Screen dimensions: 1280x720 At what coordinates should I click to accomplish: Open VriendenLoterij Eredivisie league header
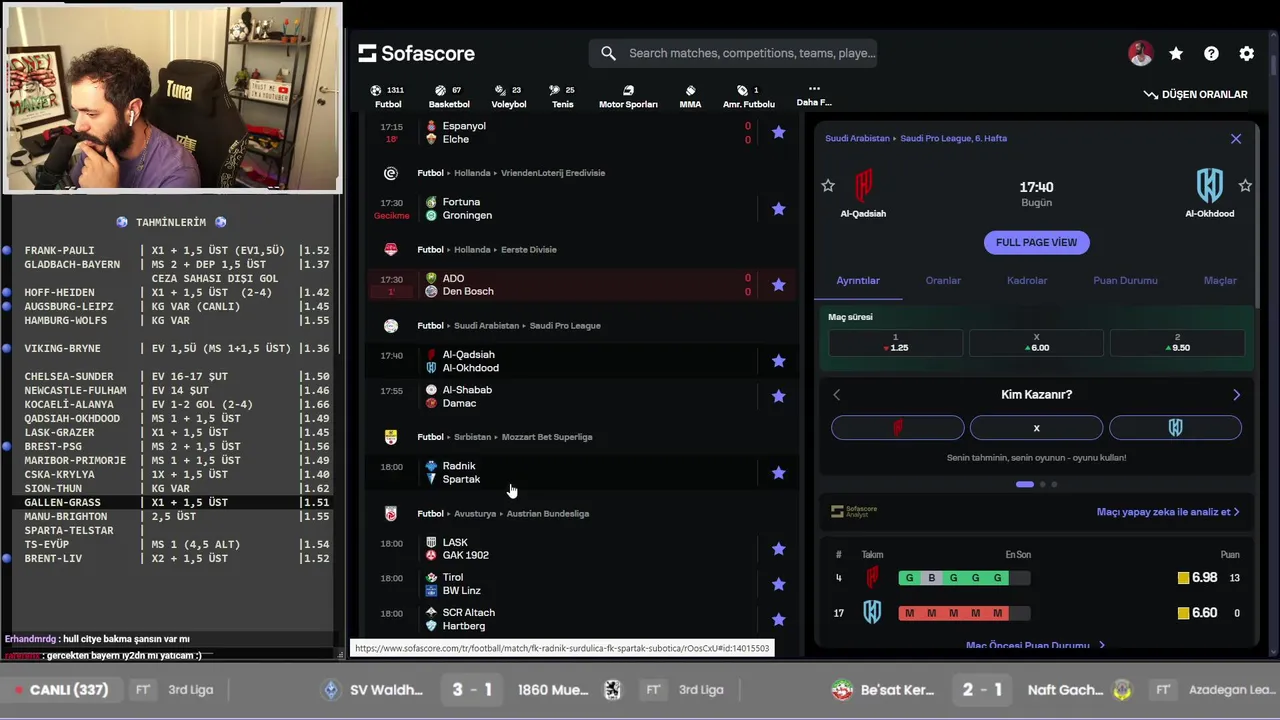click(552, 173)
